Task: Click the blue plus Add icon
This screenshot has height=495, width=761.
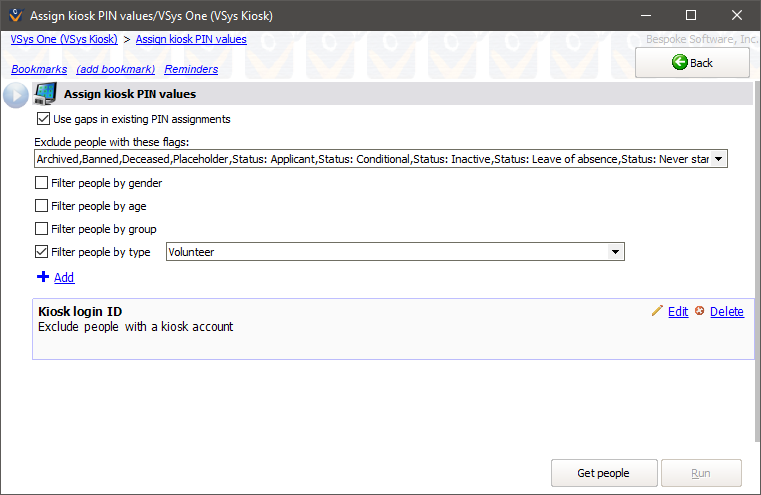Action: pyautogui.click(x=43, y=277)
